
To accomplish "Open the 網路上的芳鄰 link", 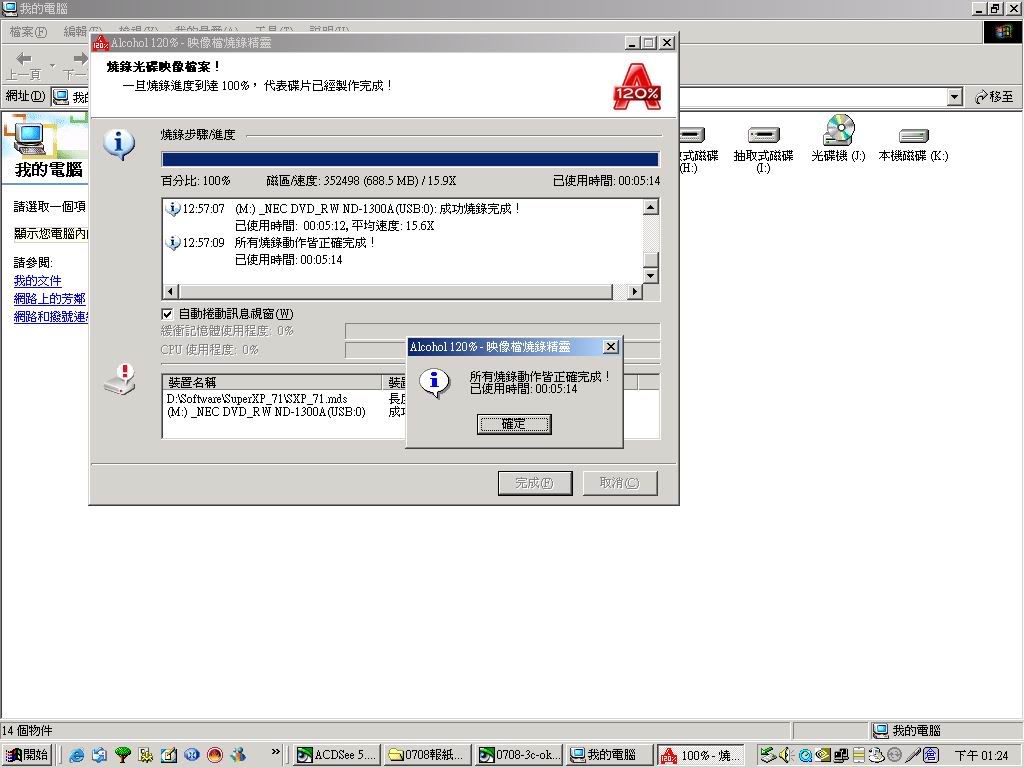I will click(50, 298).
